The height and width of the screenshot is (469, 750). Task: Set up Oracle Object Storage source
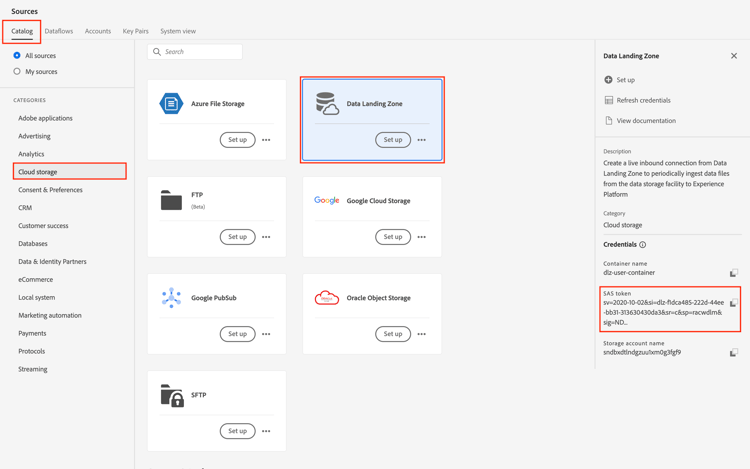click(393, 334)
